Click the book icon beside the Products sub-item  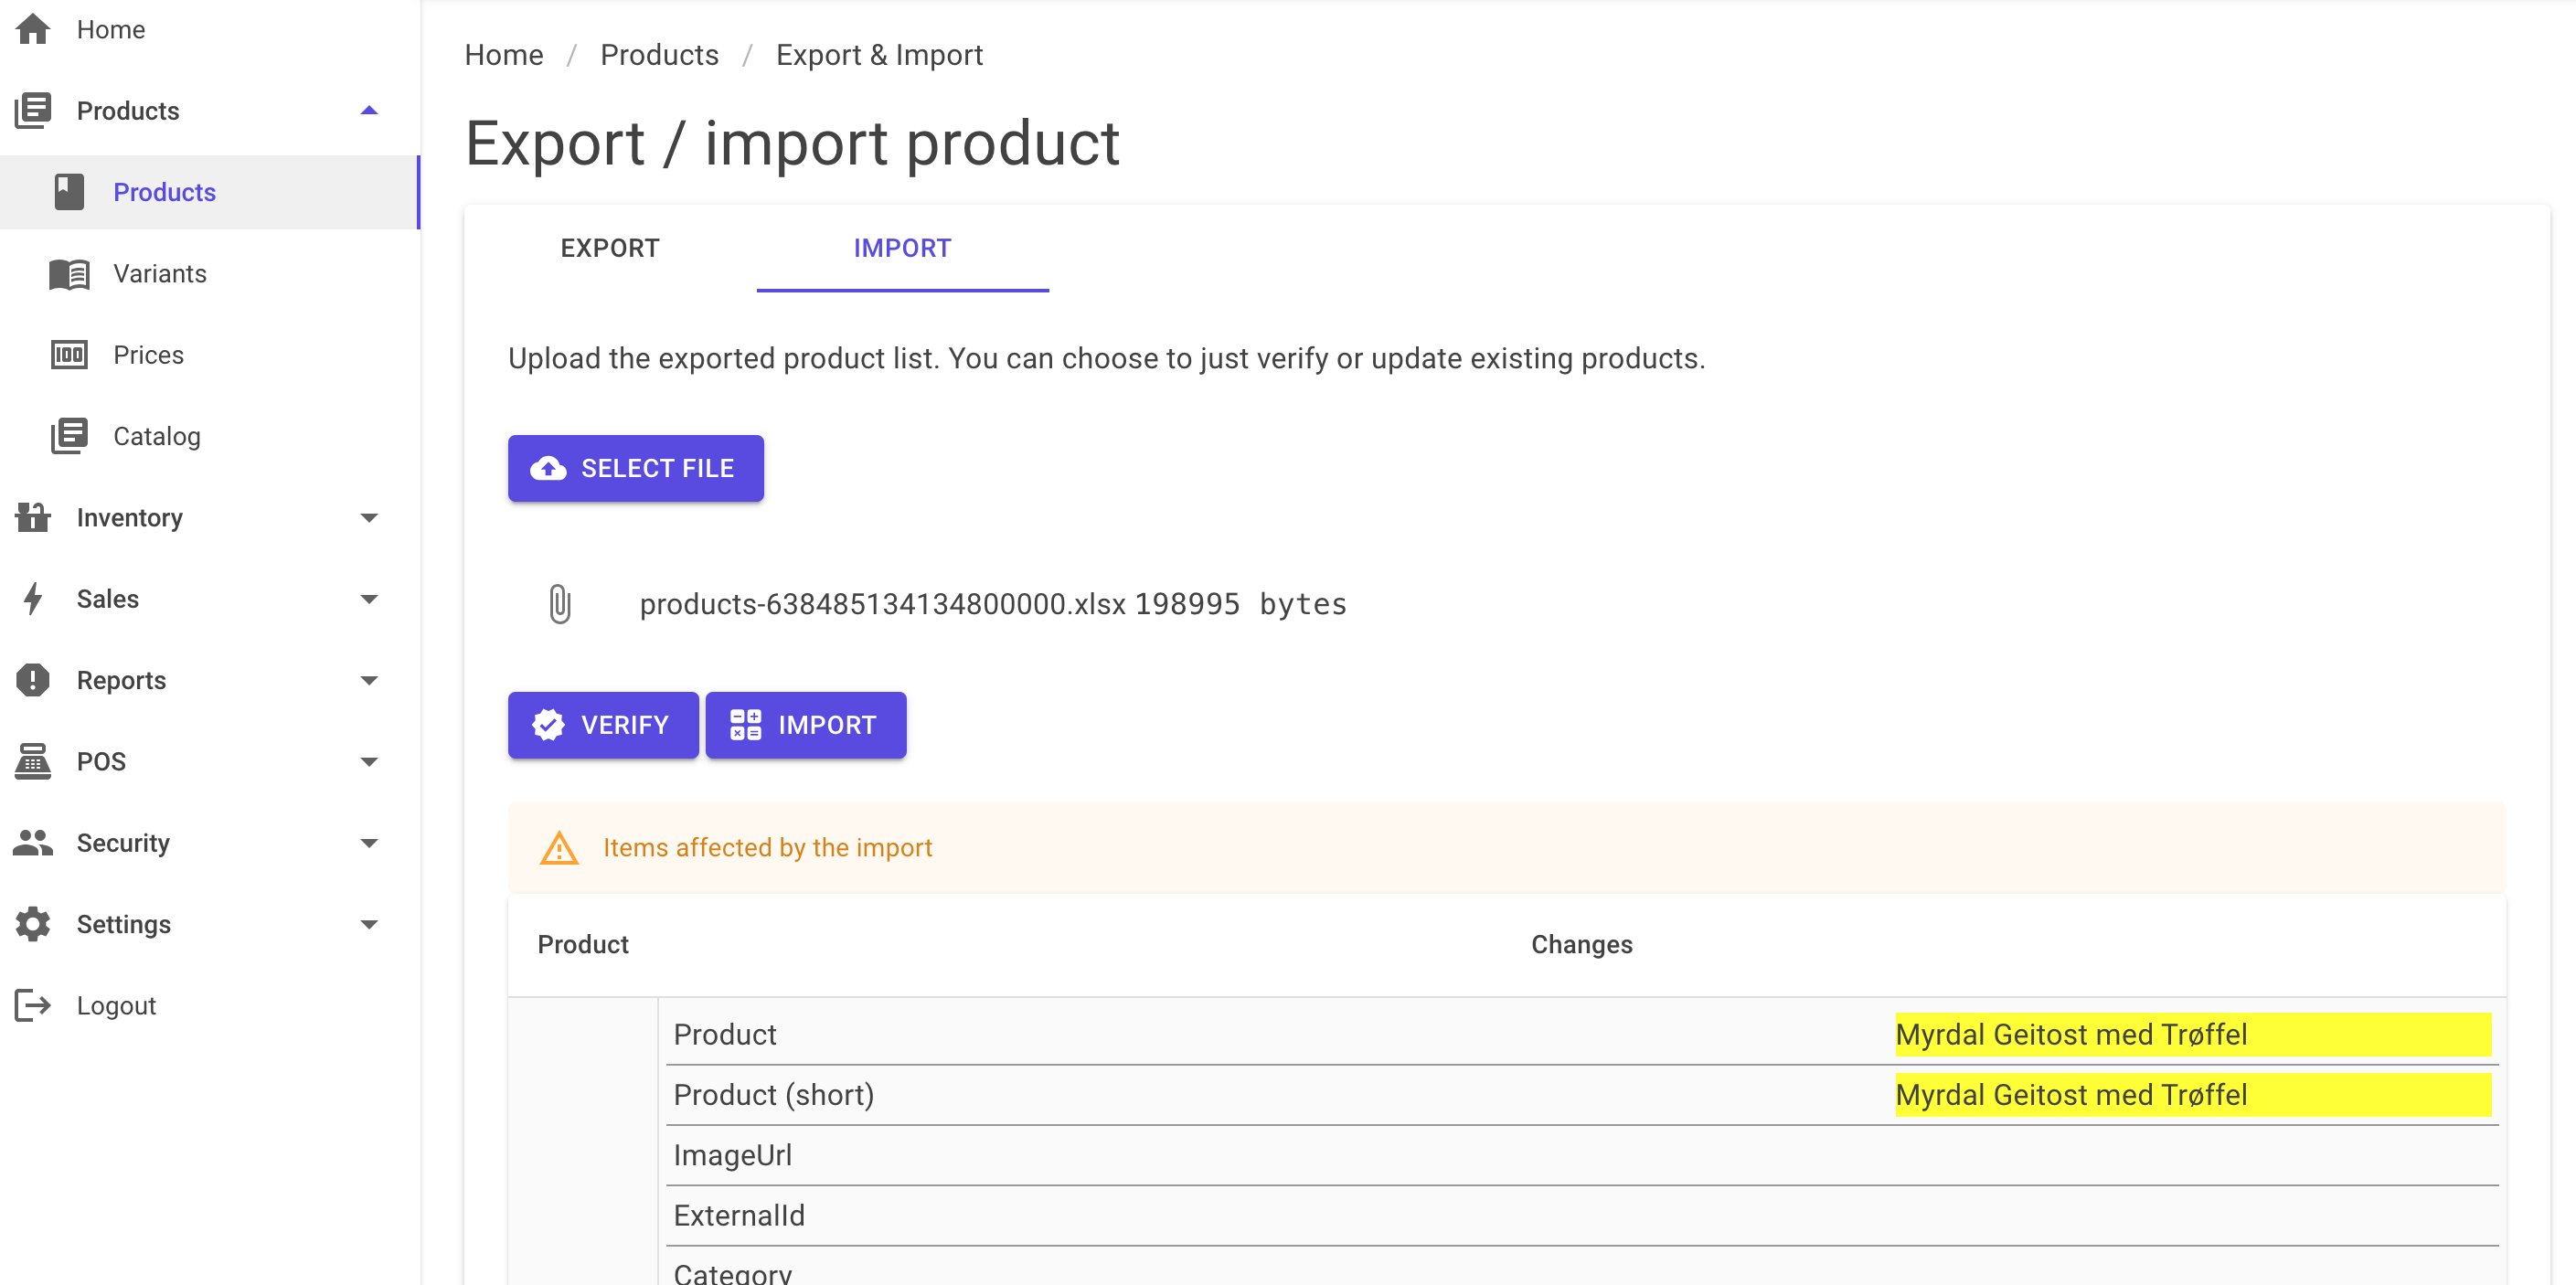pos(69,192)
